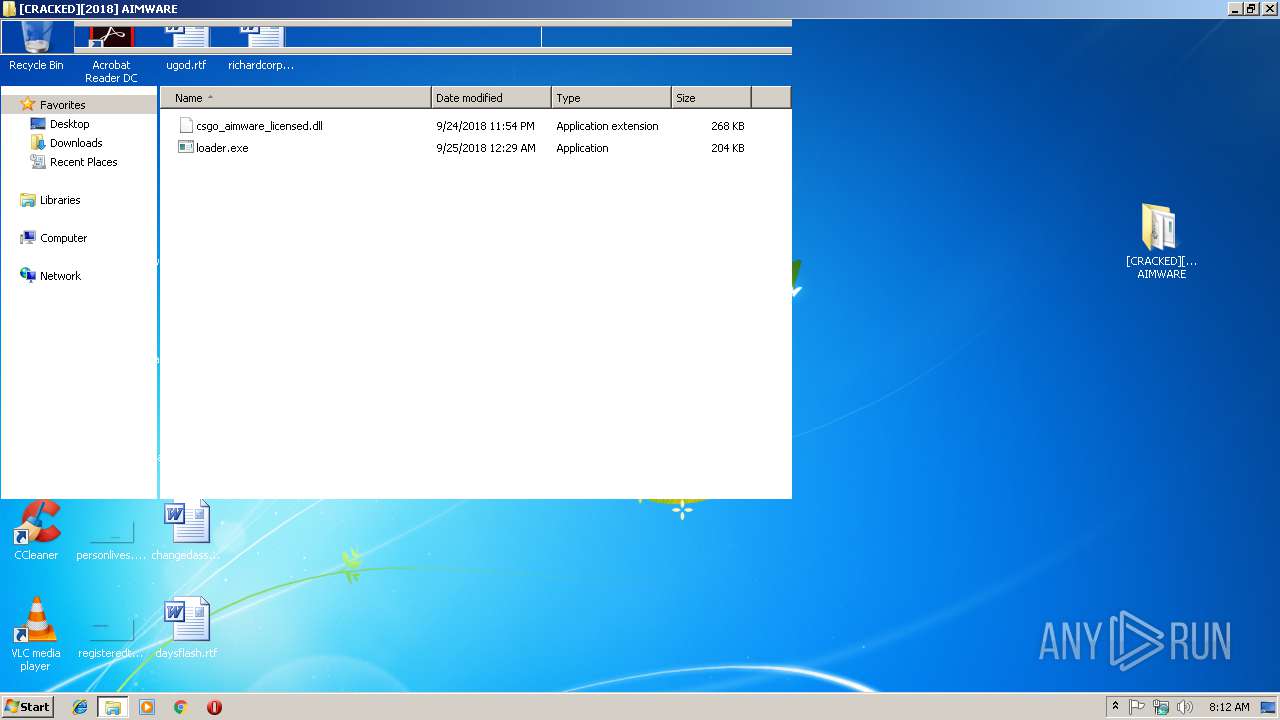Click the 204 KB size cell
Screen dimensions: 1280x720
tap(728, 148)
